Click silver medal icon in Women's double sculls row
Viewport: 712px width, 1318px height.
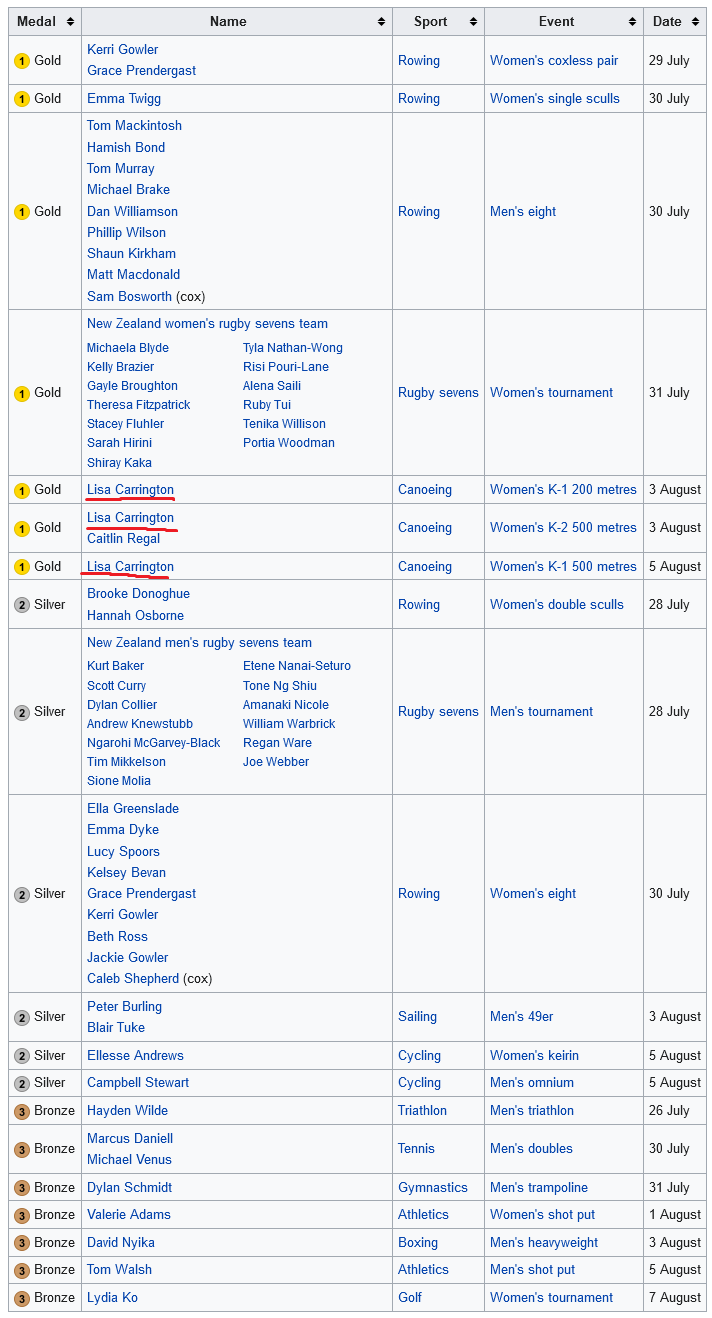tap(22, 605)
